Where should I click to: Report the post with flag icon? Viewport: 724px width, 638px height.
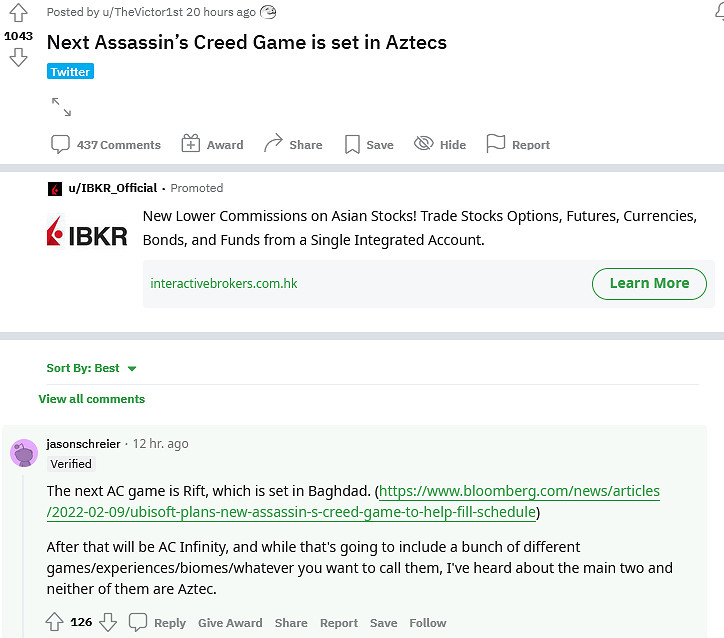[518, 145]
